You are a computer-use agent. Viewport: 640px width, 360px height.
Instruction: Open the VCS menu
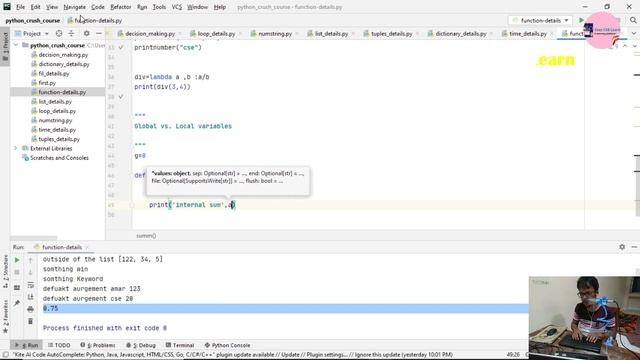[177, 7]
